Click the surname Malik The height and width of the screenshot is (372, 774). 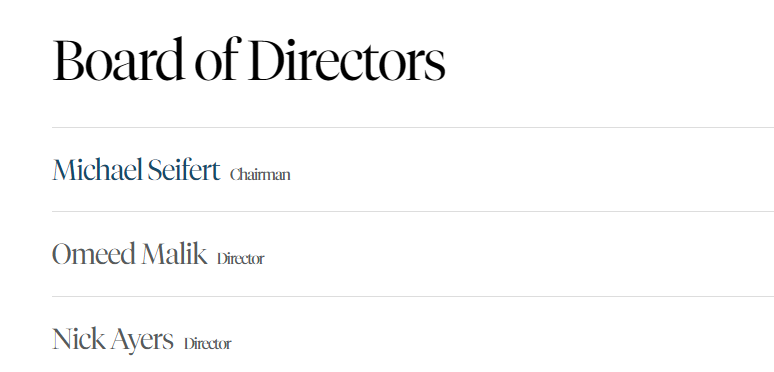[174, 255]
